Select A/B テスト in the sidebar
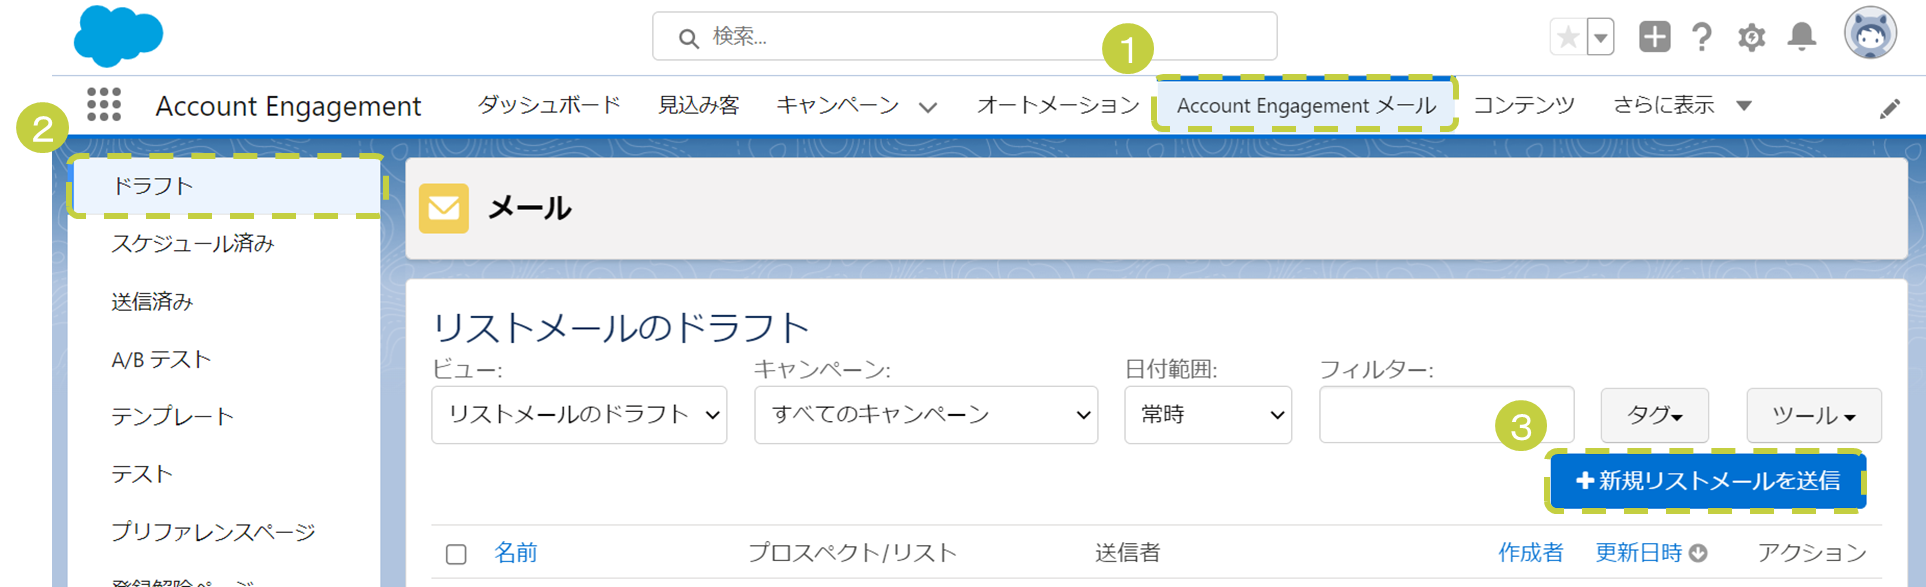Image resolution: width=1926 pixels, height=587 pixels. [161, 360]
